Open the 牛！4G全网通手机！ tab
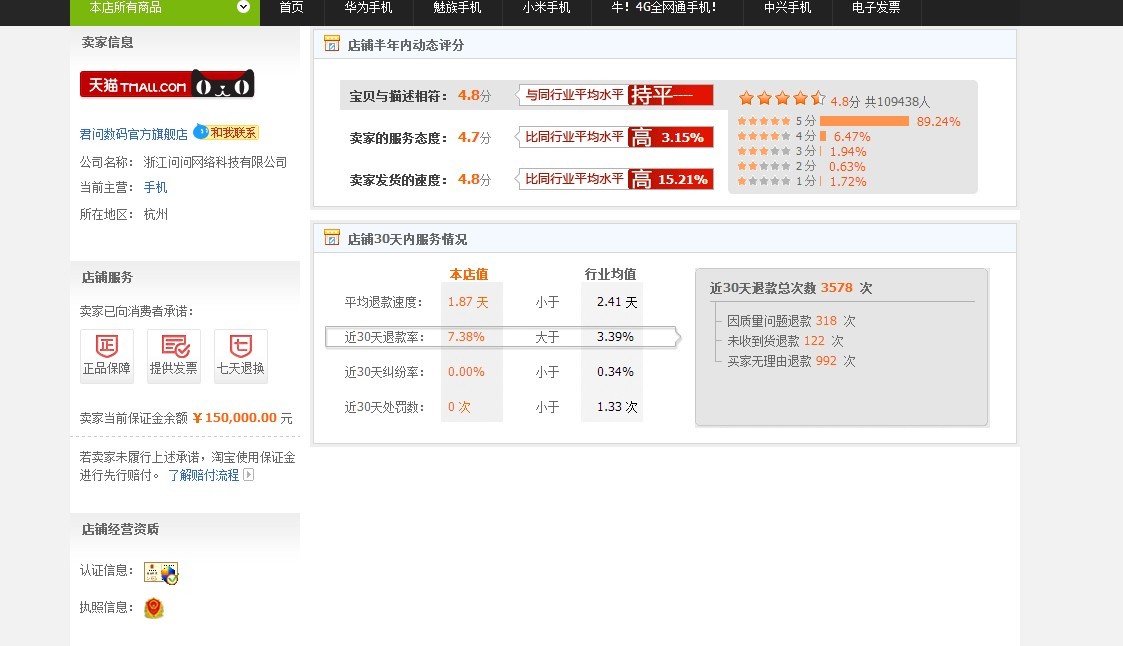This screenshot has width=1123, height=646. 664,8
